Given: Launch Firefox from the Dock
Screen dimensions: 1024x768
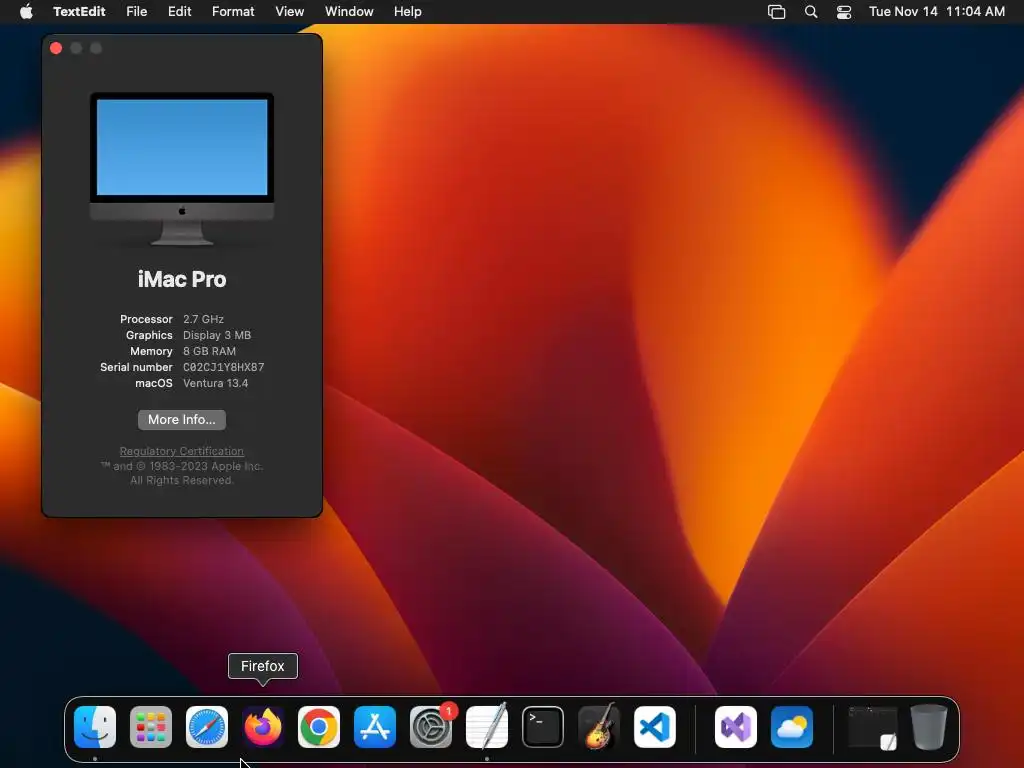Looking at the screenshot, I should (263, 727).
